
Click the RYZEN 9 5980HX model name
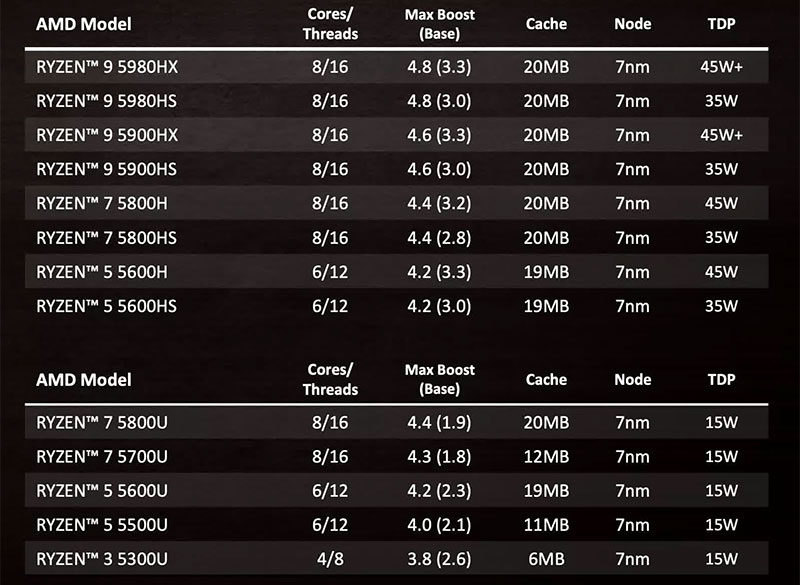[107, 67]
